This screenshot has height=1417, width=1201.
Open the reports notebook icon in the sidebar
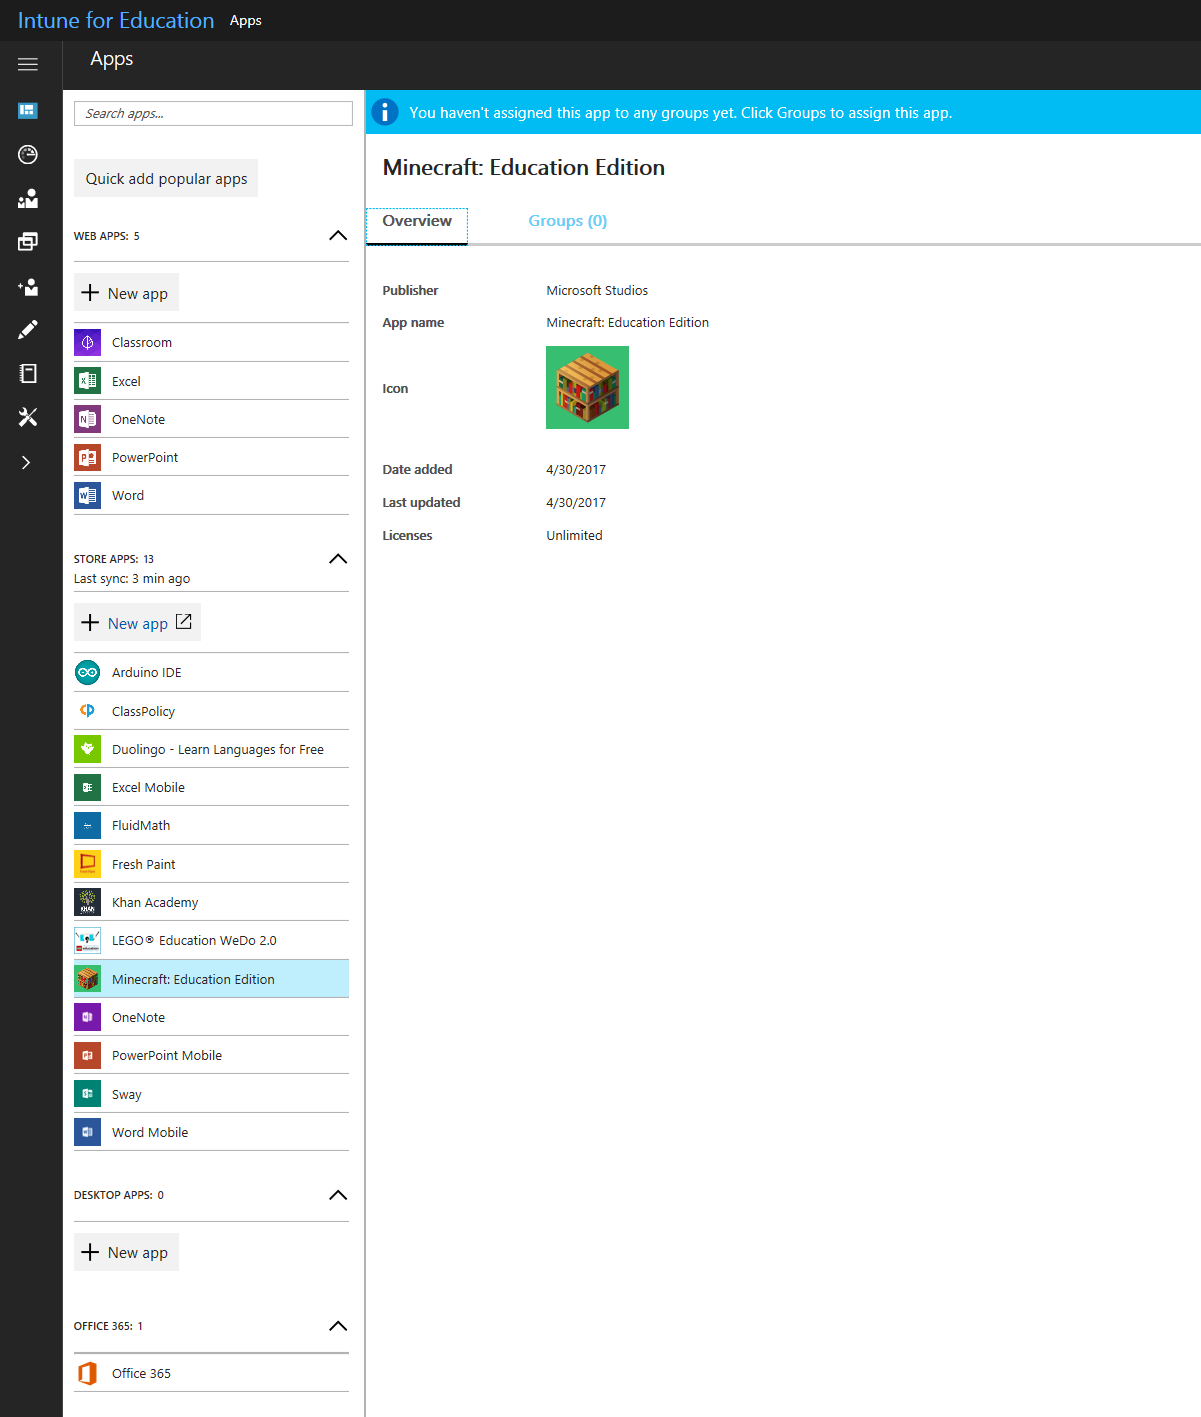28,374
